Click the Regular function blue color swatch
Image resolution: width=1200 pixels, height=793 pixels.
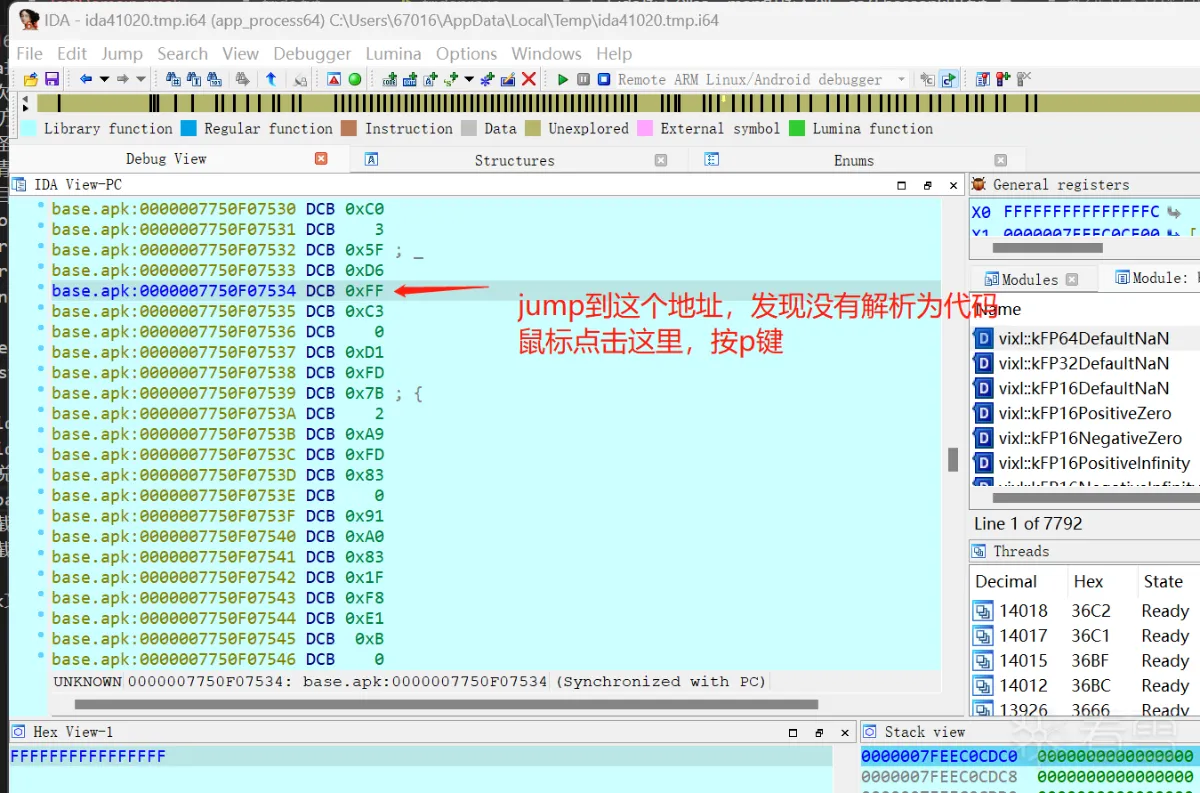tap(190, 128)
